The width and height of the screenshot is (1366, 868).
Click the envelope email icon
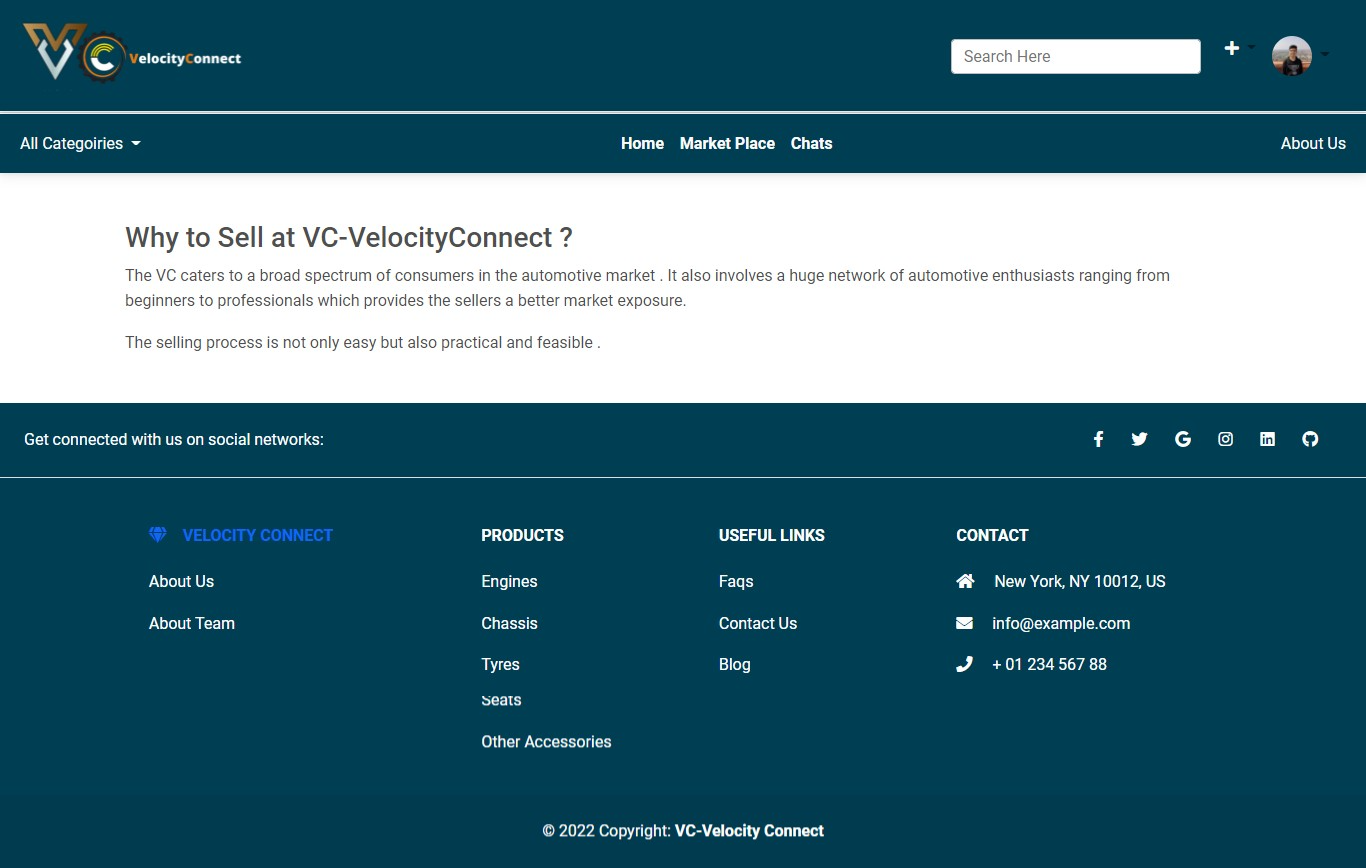964,623
